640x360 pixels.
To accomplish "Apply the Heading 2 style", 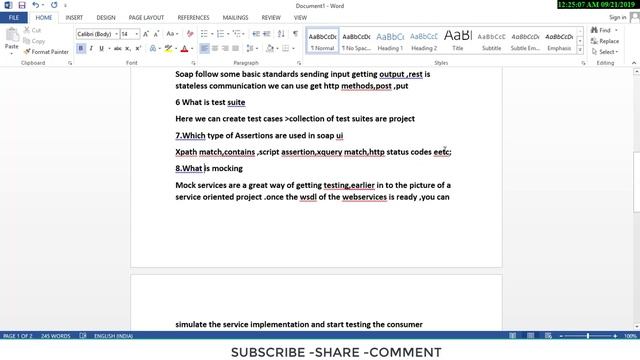I will 424,41.
